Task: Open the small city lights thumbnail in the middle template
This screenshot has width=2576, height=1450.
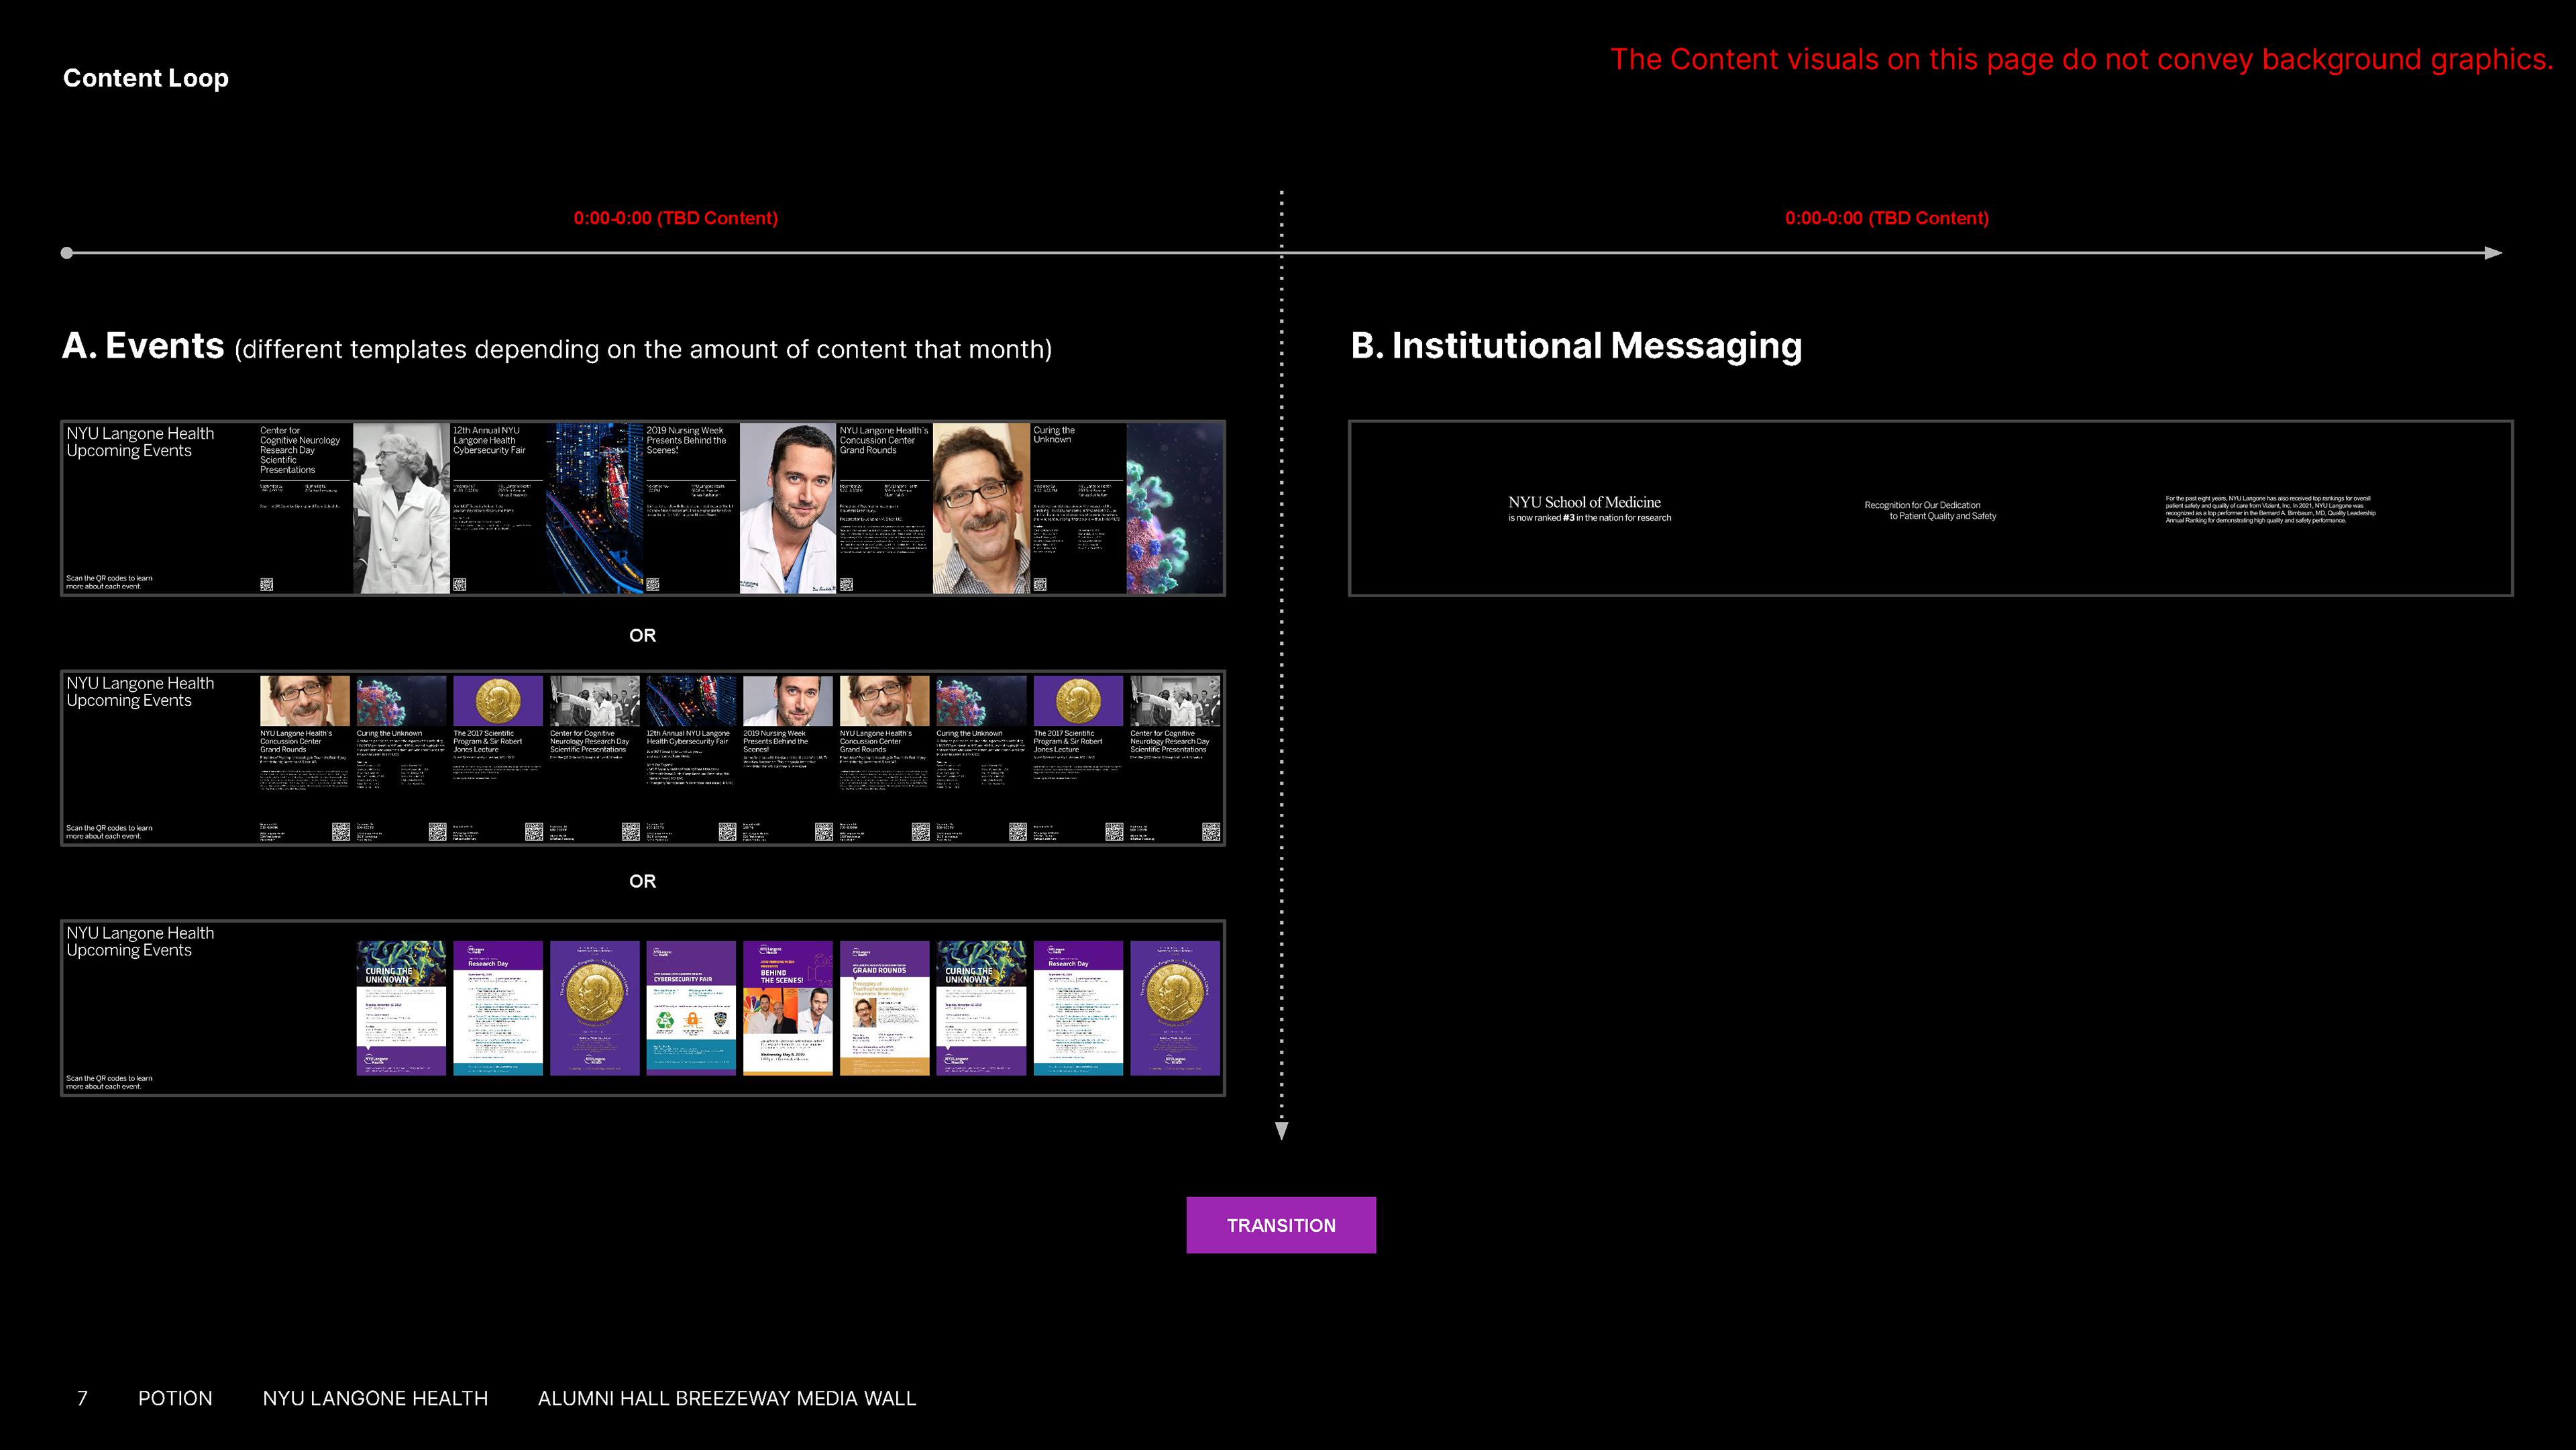Action: 690,700
